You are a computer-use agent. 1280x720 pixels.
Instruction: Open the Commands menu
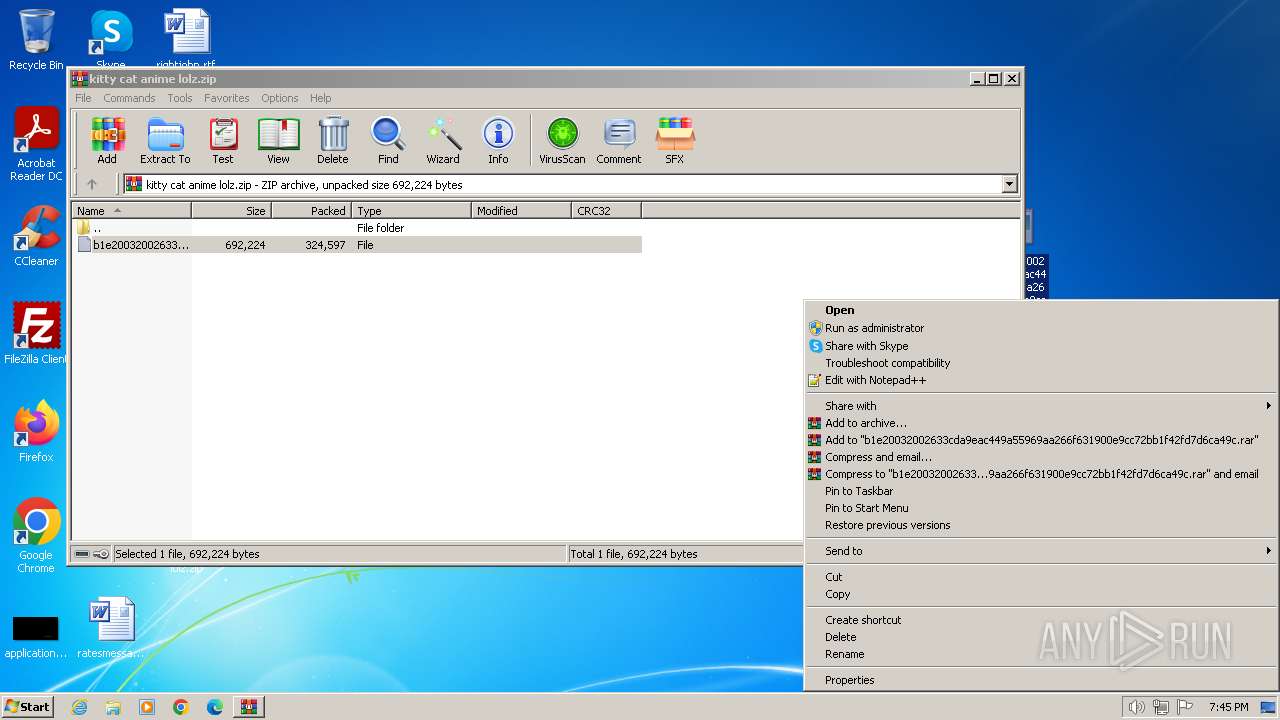(129, 98)
